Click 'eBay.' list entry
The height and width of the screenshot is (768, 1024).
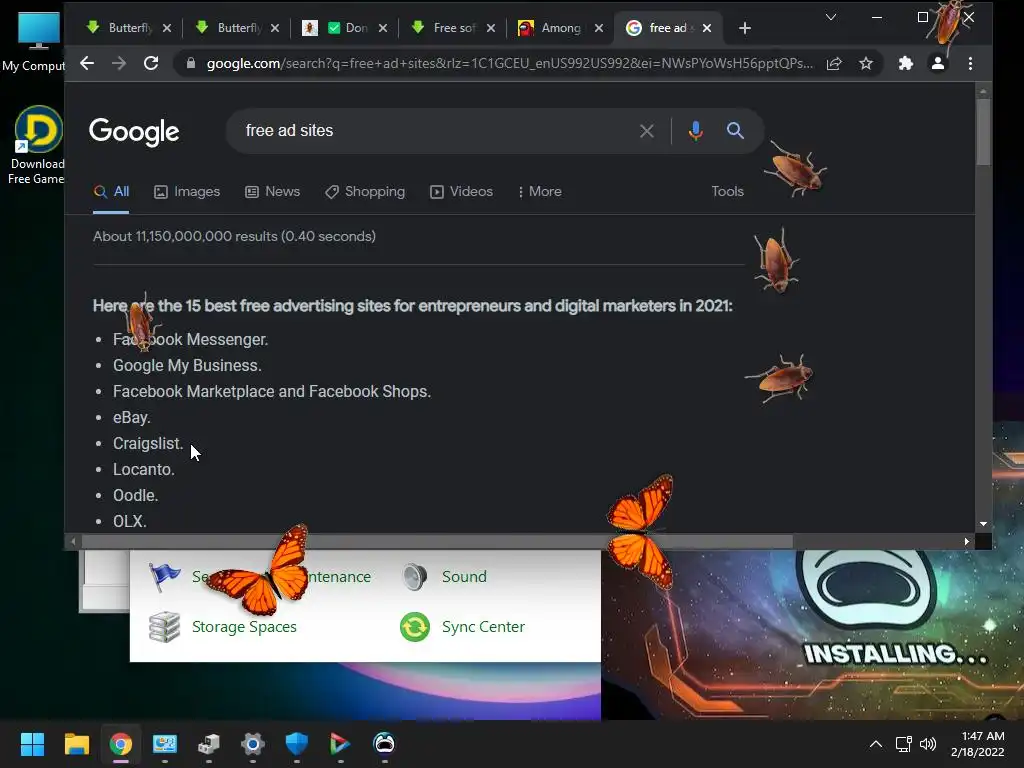[132, 417]
